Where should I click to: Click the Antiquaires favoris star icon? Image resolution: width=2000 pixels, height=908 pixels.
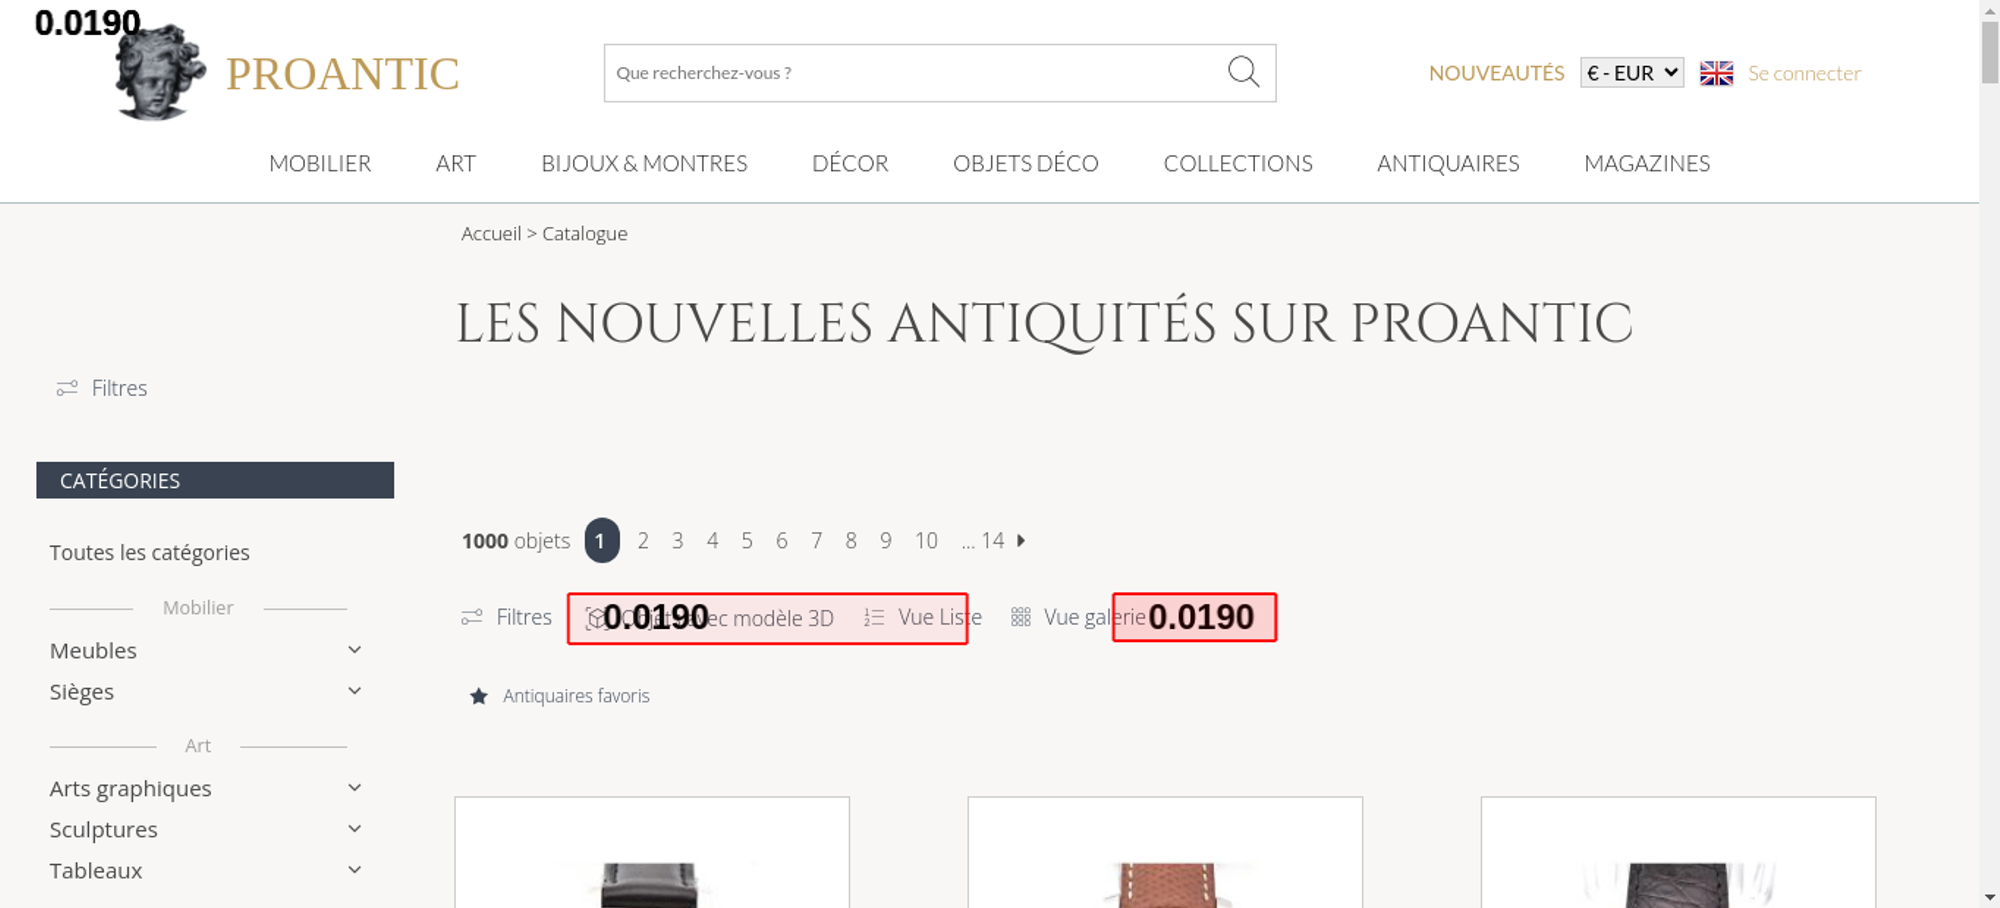[479, 696]
